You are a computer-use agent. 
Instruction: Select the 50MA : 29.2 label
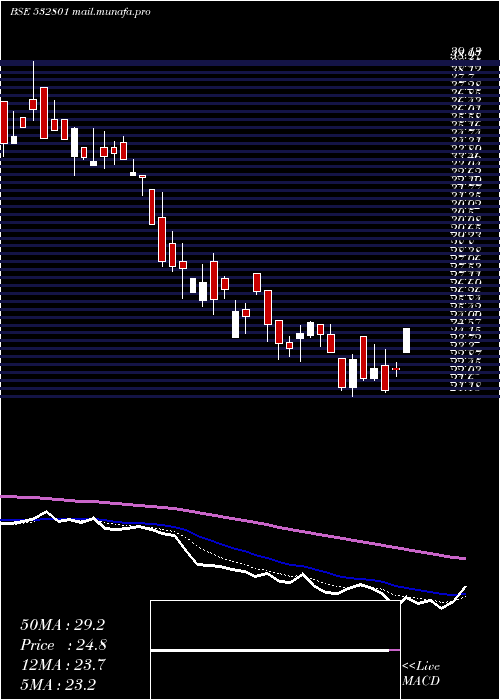[62, 625]
